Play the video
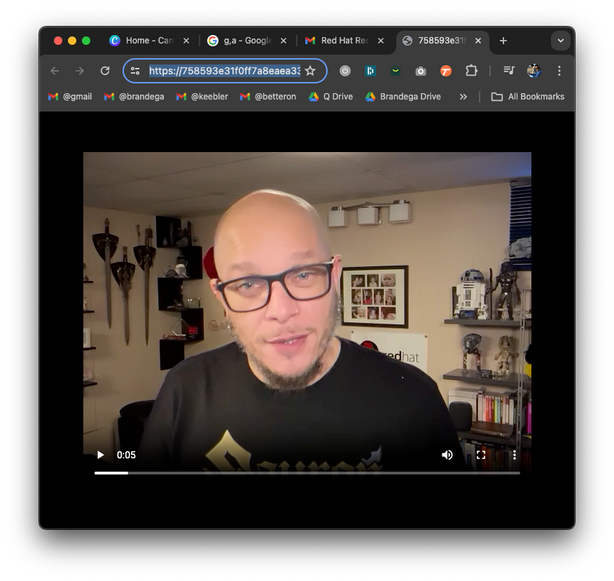614x581 pixels. [100, 455]
